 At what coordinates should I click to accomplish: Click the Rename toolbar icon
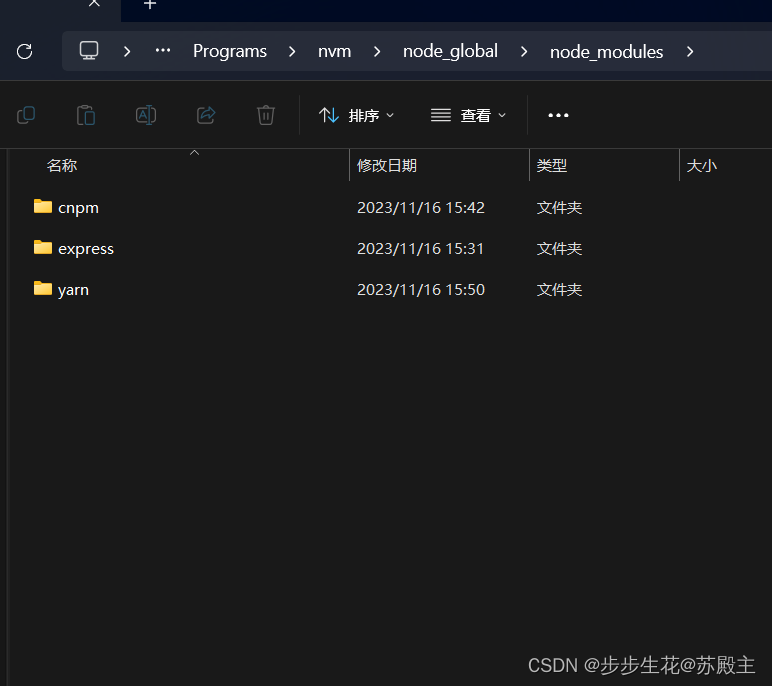click(x=146, y=115)
